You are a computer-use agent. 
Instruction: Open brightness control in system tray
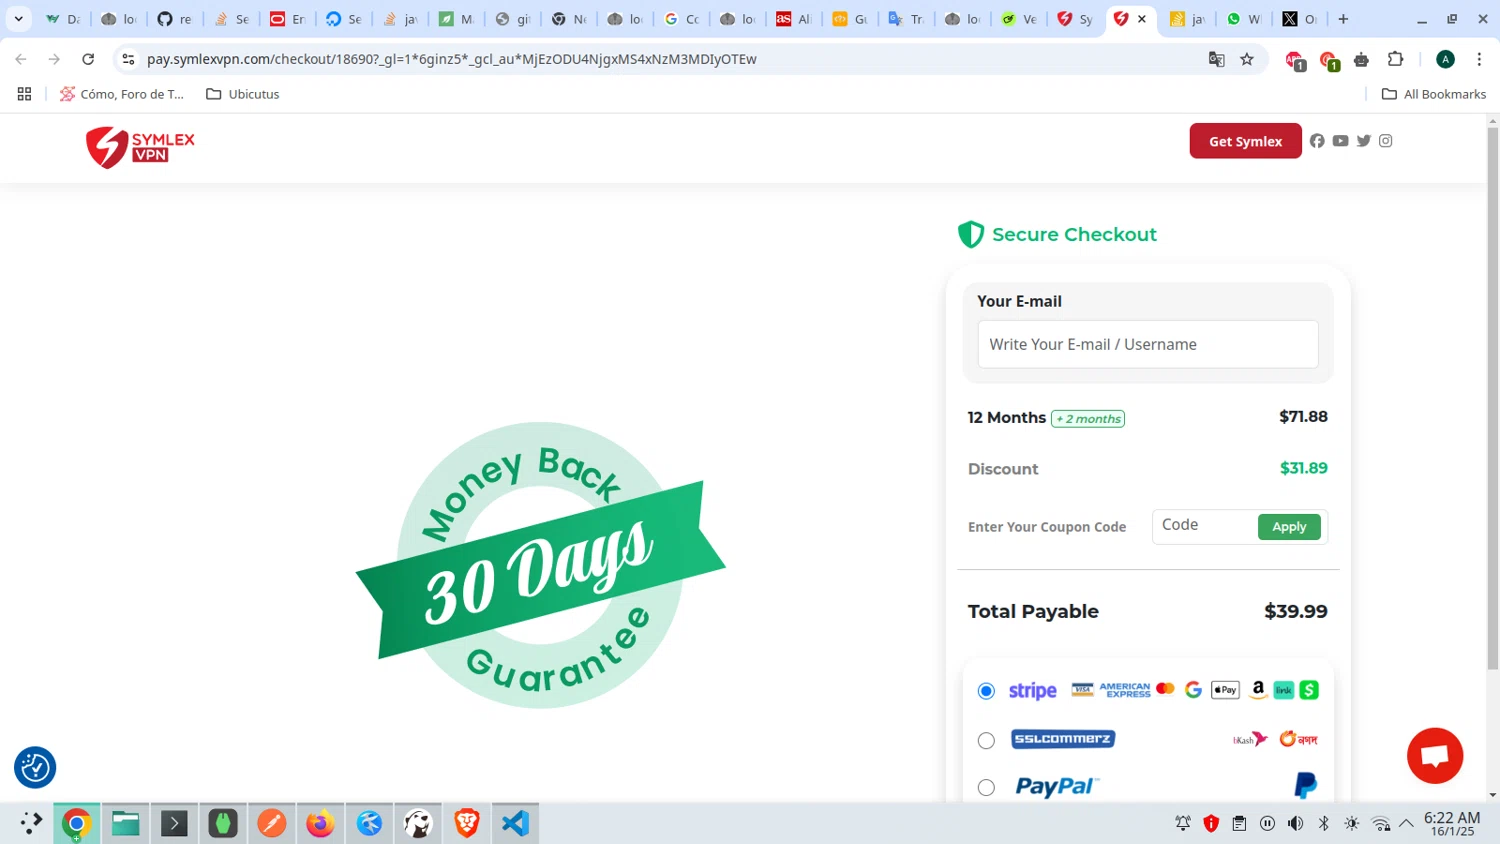pos(1352,823)
